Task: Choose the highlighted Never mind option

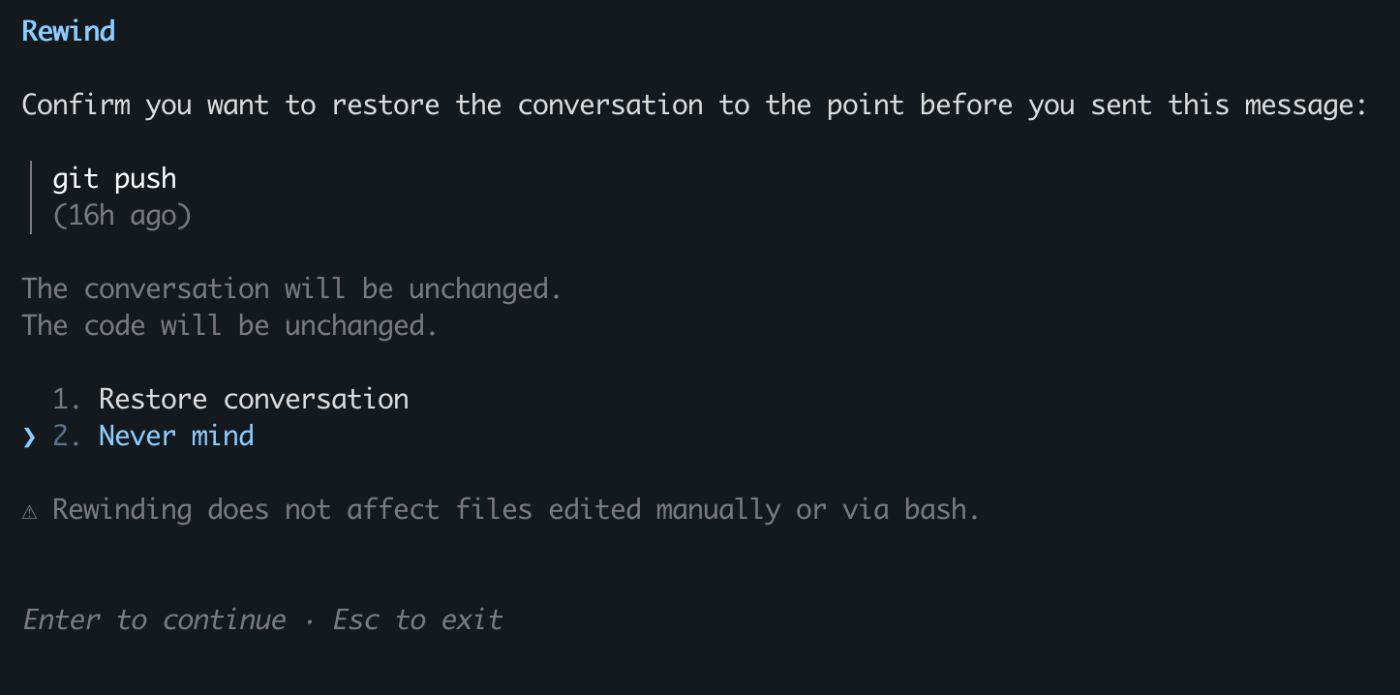Action: click(x=176, y=436)
